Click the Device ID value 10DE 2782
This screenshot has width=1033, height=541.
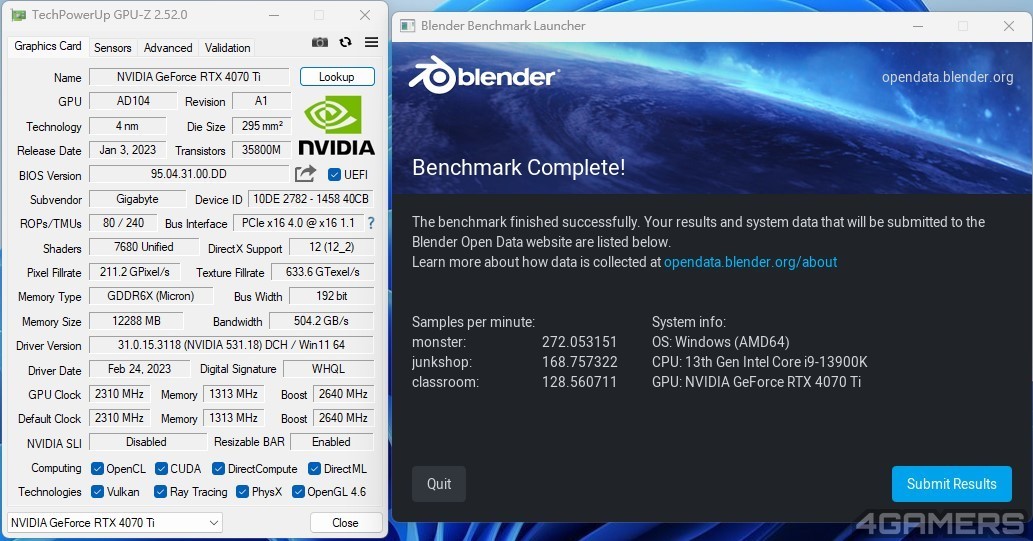click(311, 199)
